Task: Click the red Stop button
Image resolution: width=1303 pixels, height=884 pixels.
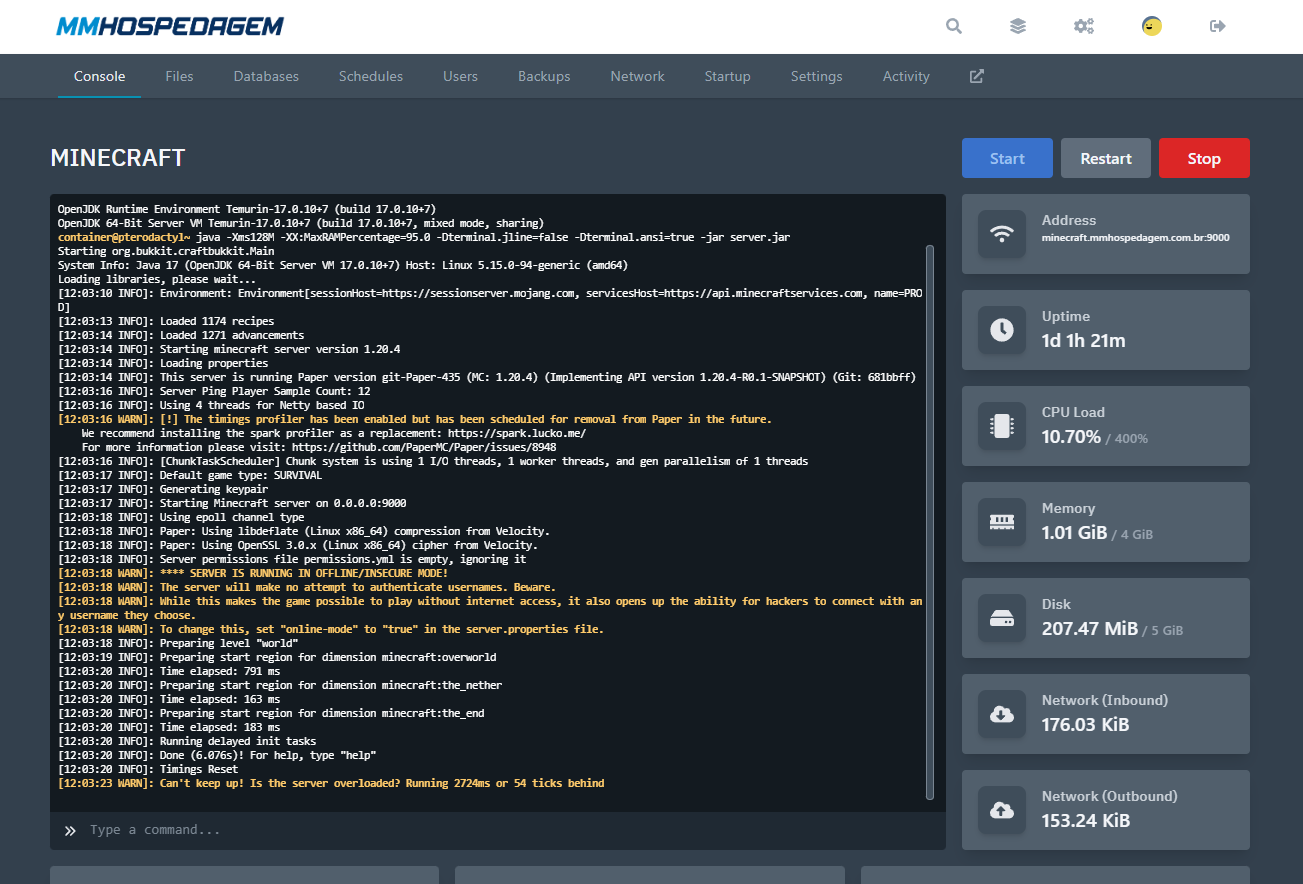Action: point(1204,158)
